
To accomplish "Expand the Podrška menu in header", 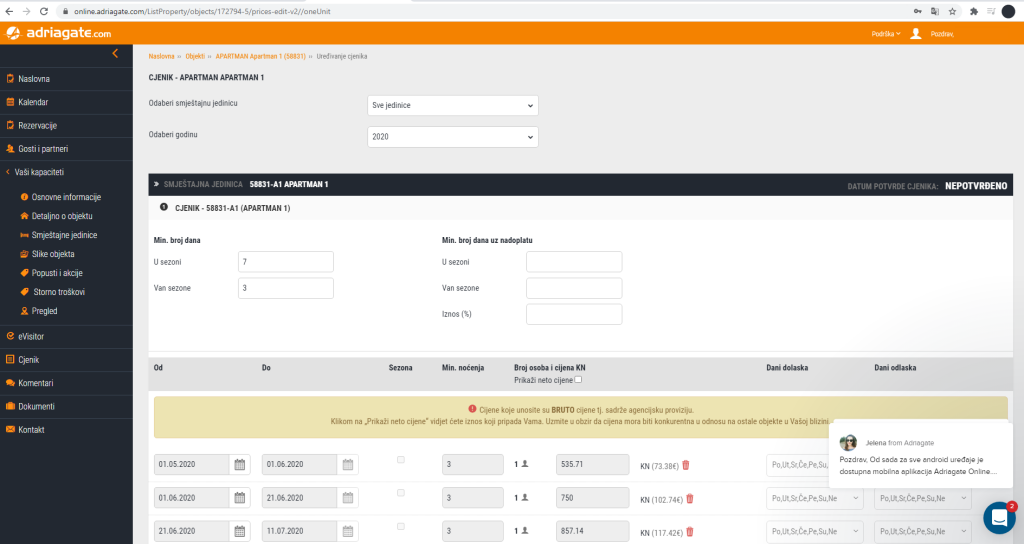I will click(884, 34).
